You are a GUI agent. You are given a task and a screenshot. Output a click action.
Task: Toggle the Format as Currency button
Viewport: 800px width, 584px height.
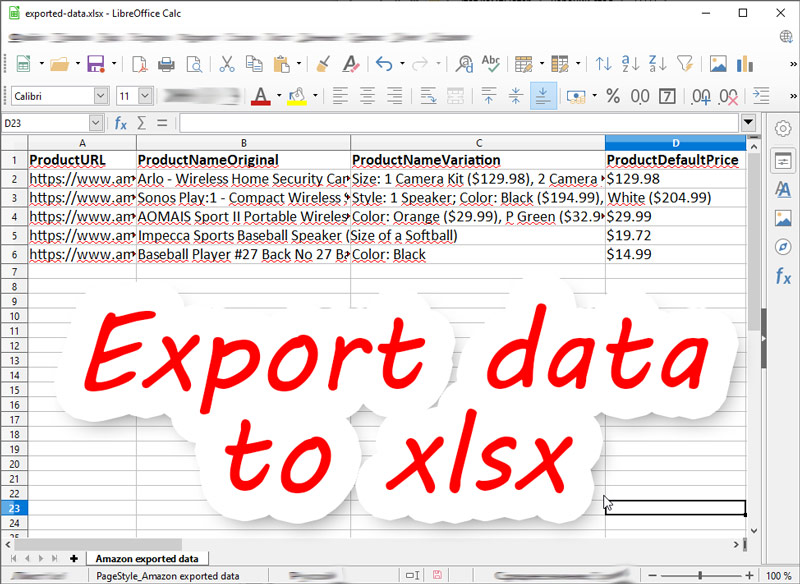[x=576, y=96]
